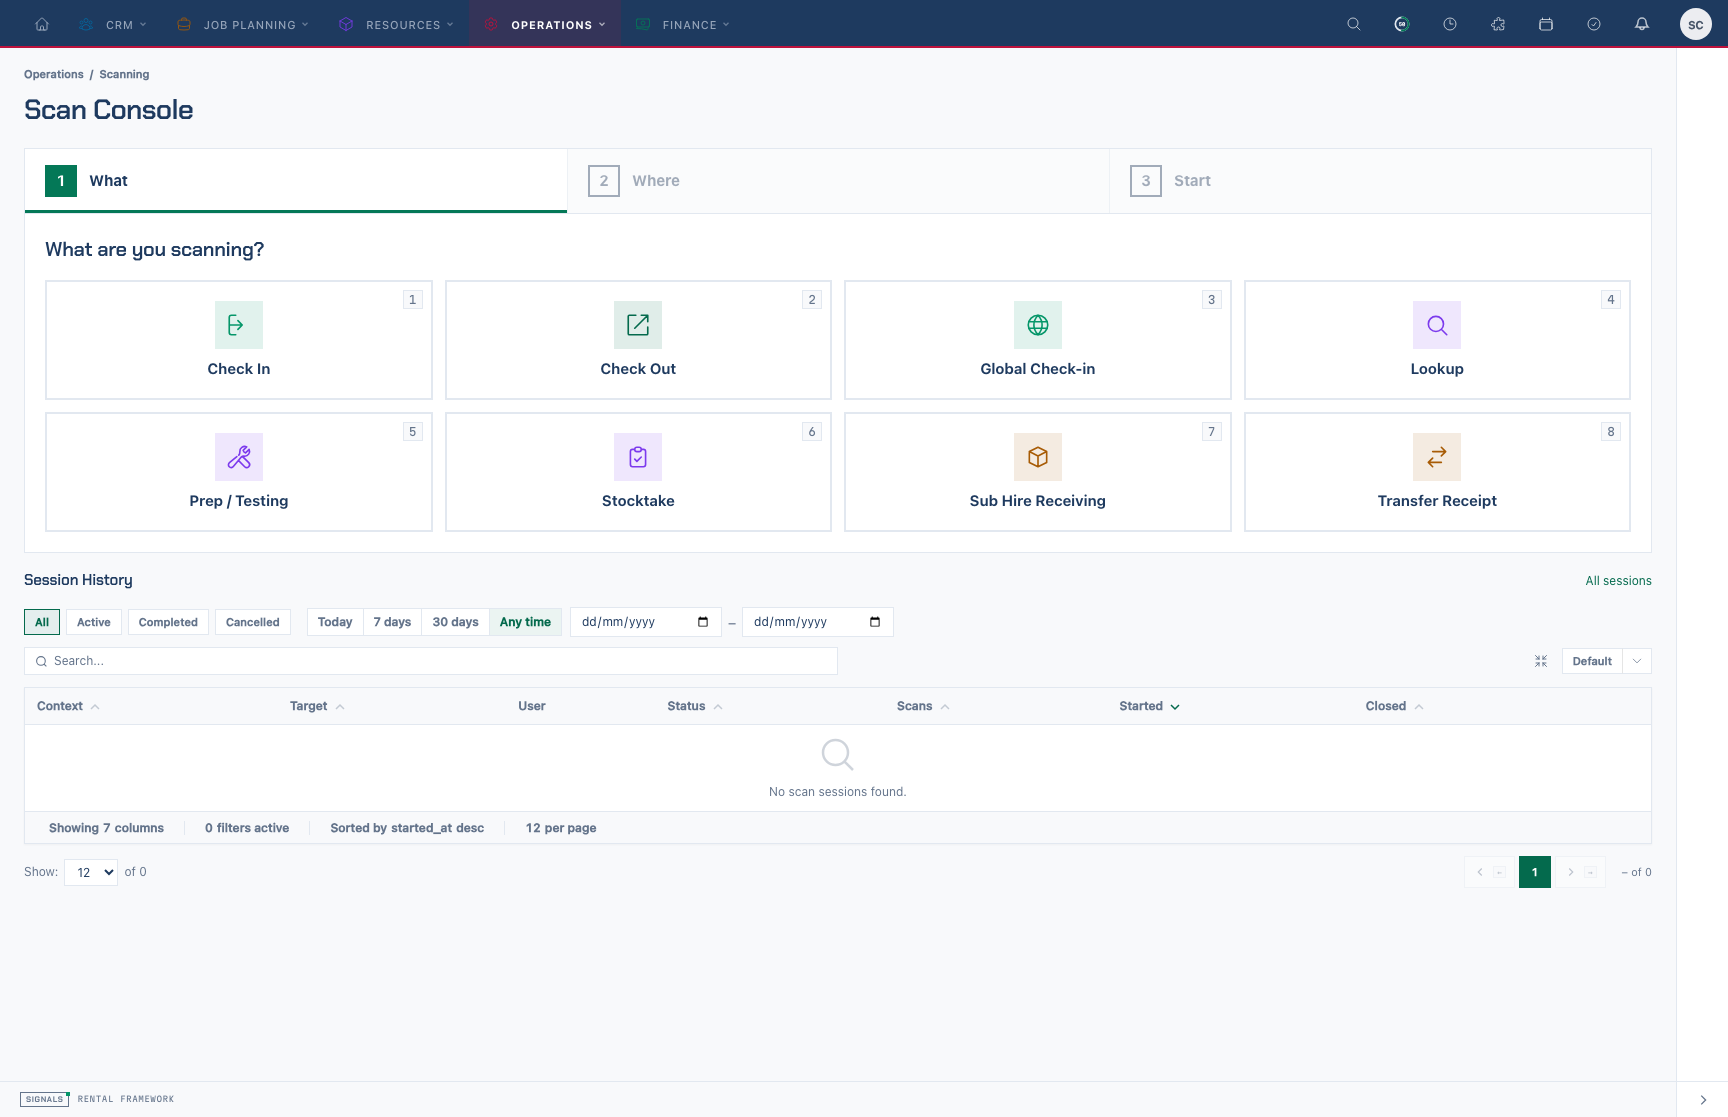Limit session history to 7 days
The height and width of the screenshot is (1117, 1728).
click(x=392, y=622)
